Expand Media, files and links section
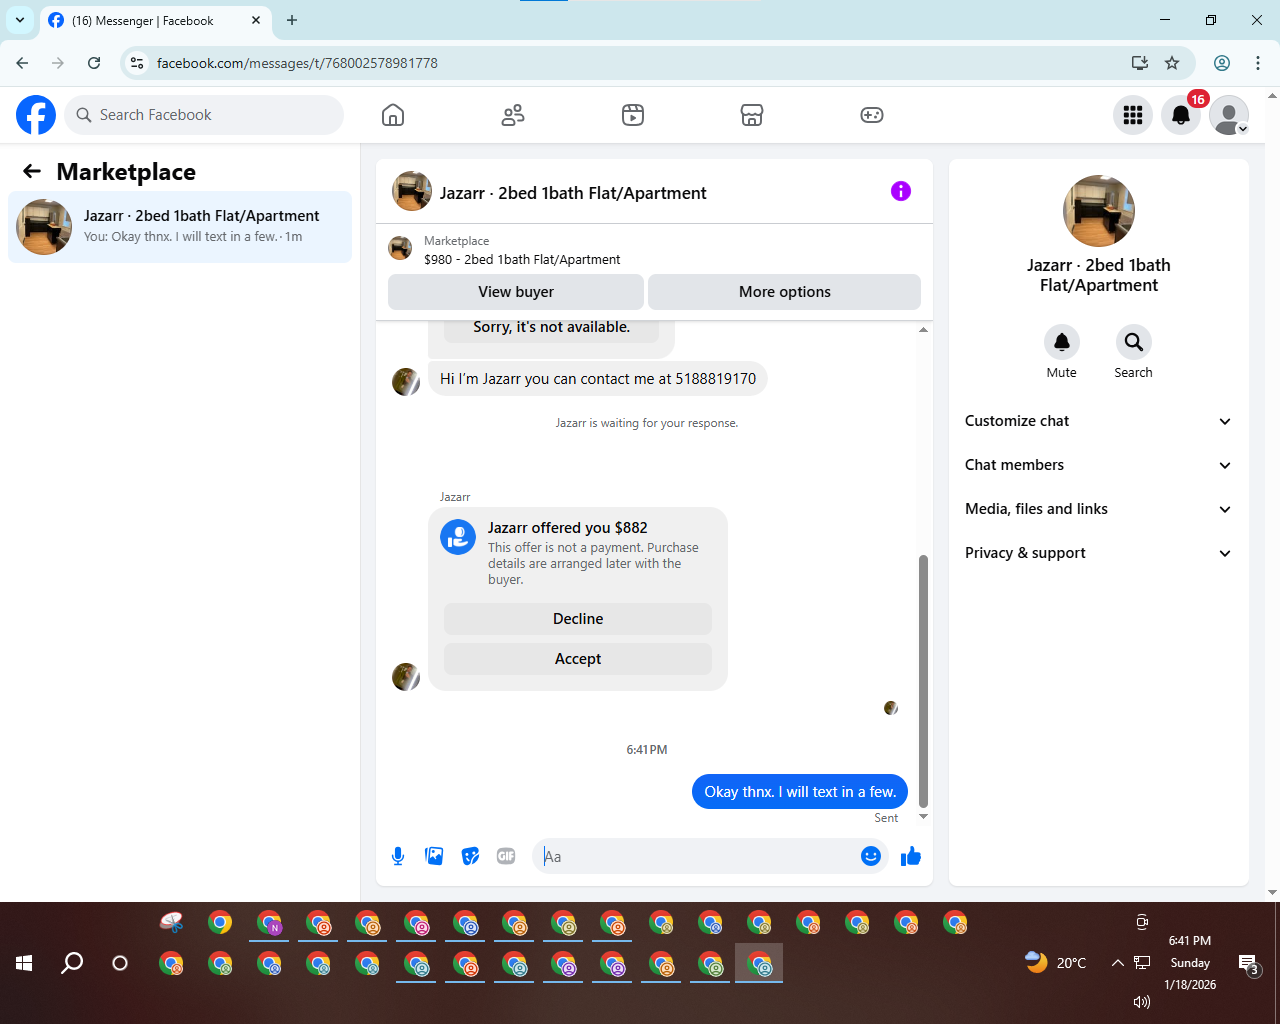1280x1024 pixels. [1099, 509]
